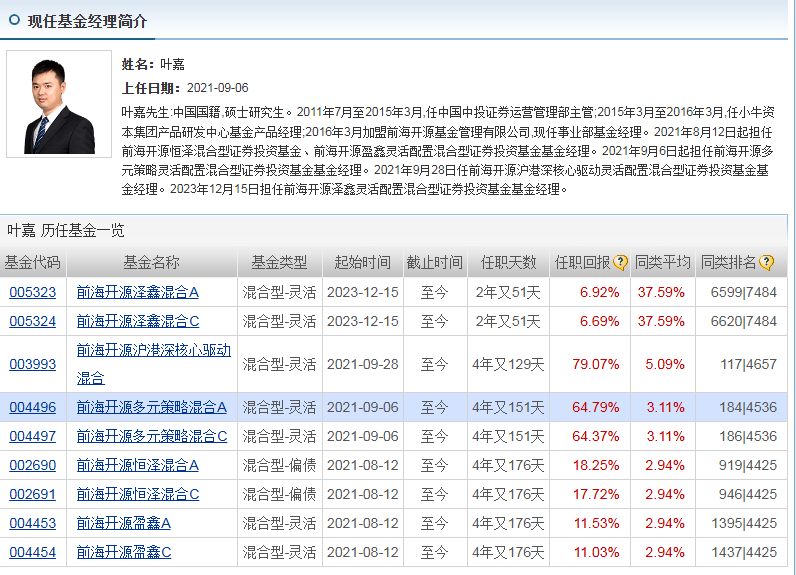Open fund code link 005323
The width and height of the screenshot is (796, 575).
pyautogui.click(x=32, y=292)
